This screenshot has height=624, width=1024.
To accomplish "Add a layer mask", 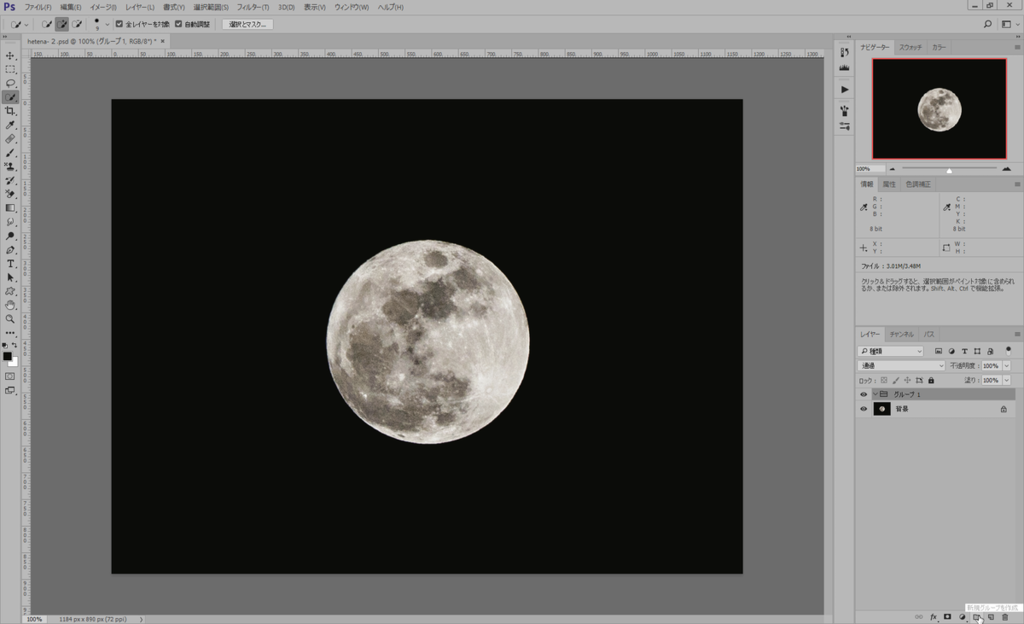I will pos(948,617).
